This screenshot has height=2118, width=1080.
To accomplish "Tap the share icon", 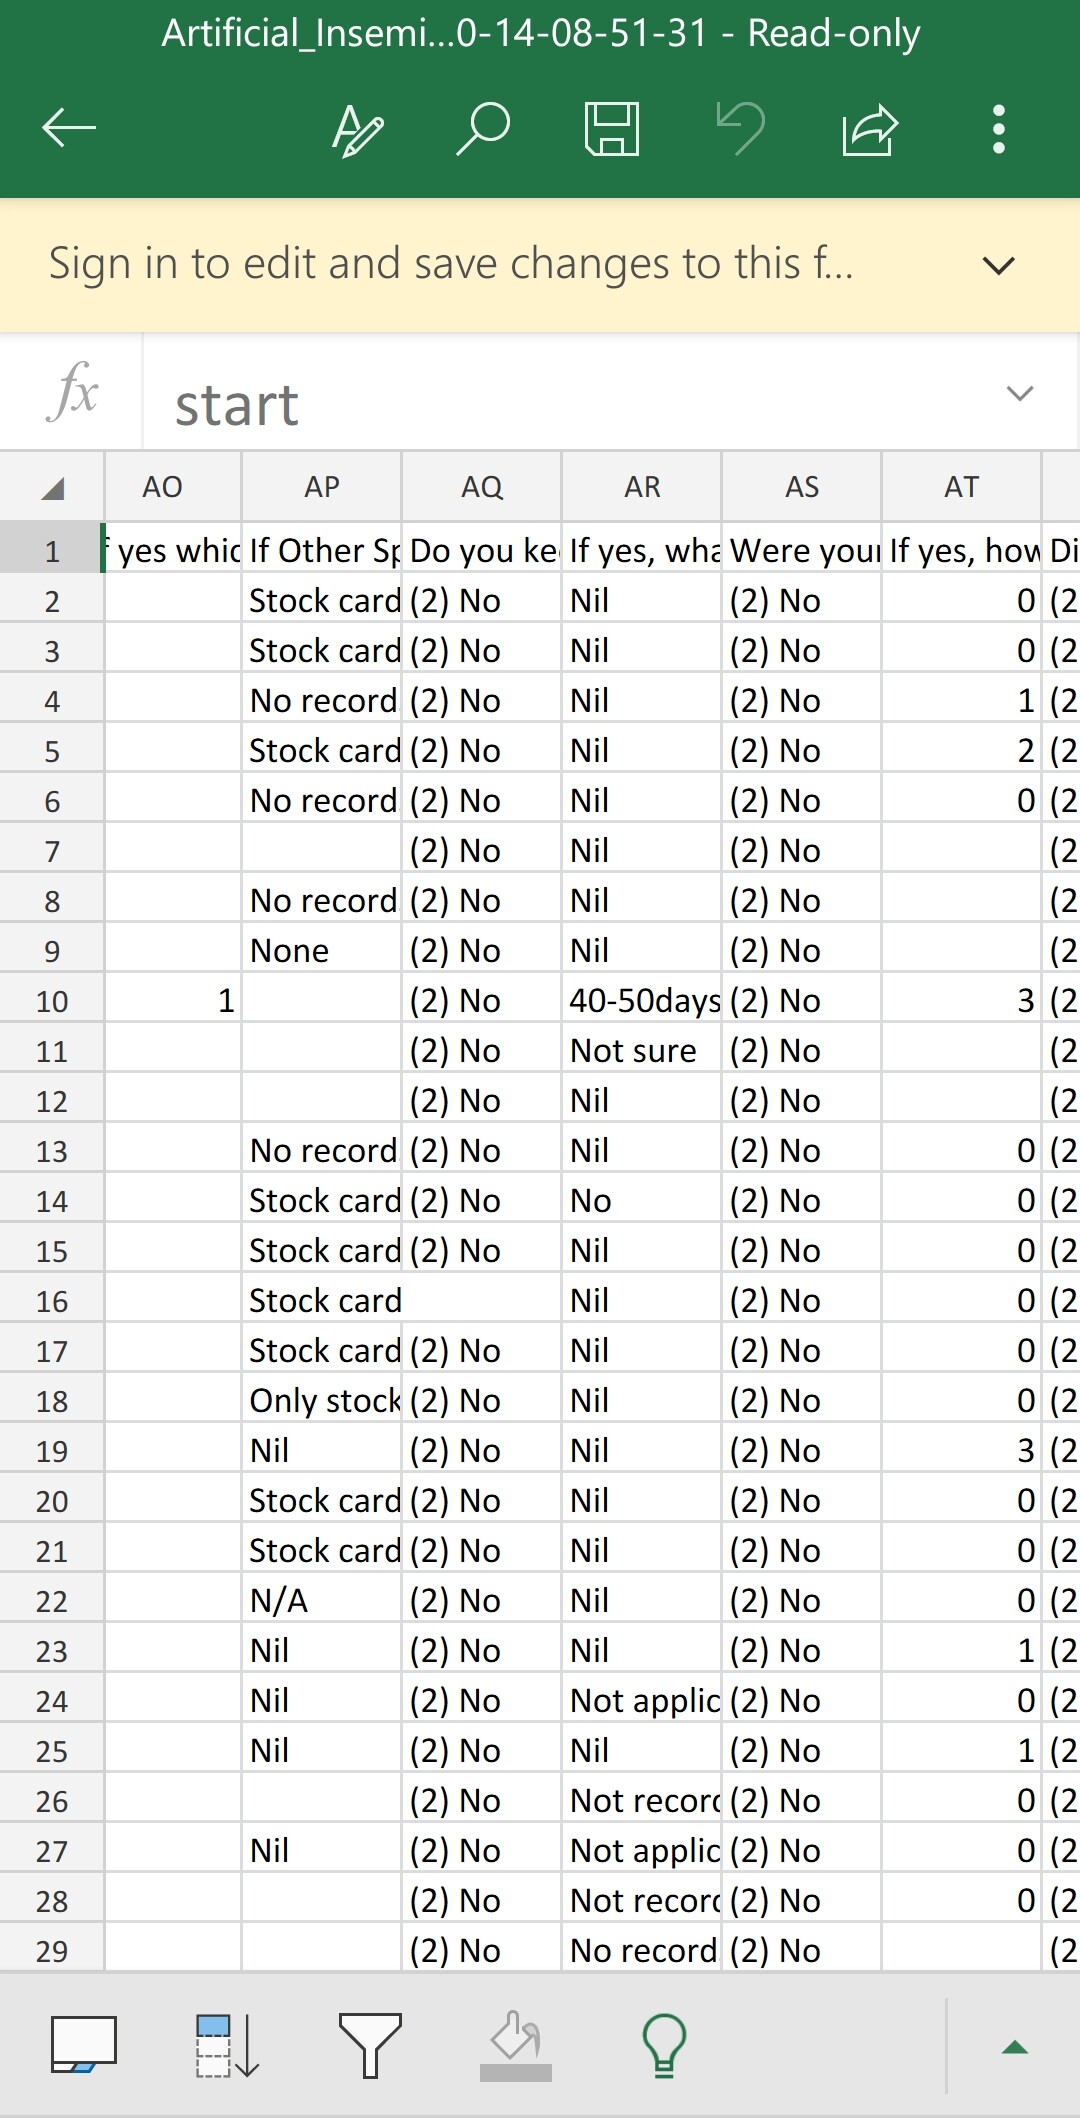I will point(870,130).
